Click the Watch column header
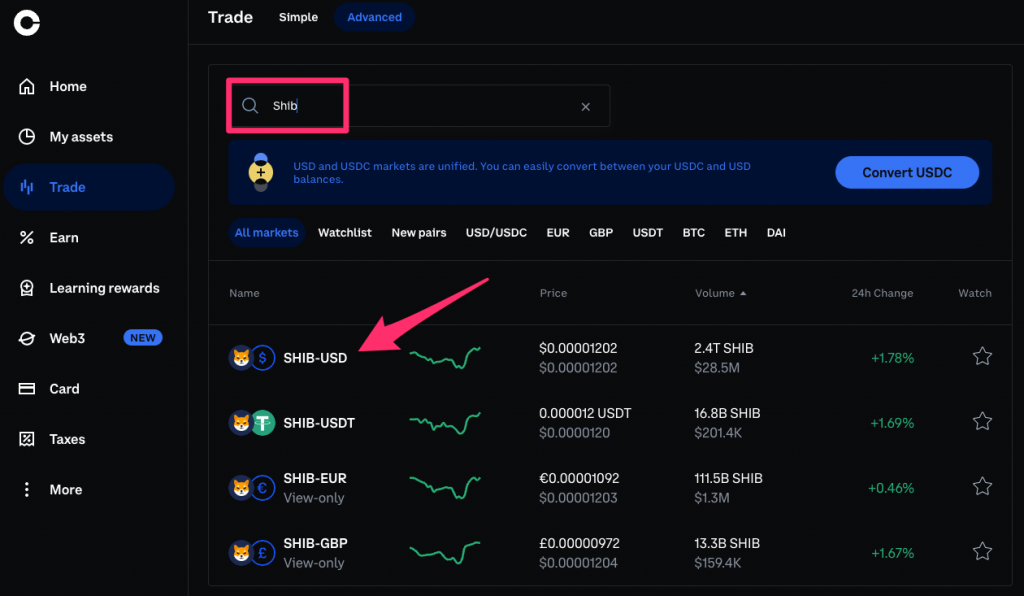This screenshot has height=596, width=1024. [974, 293]
